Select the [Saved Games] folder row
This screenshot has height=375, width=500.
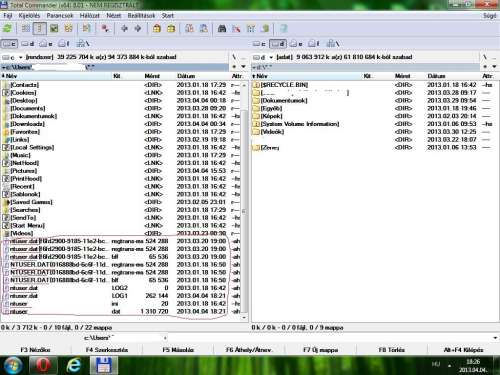point(120,202)
